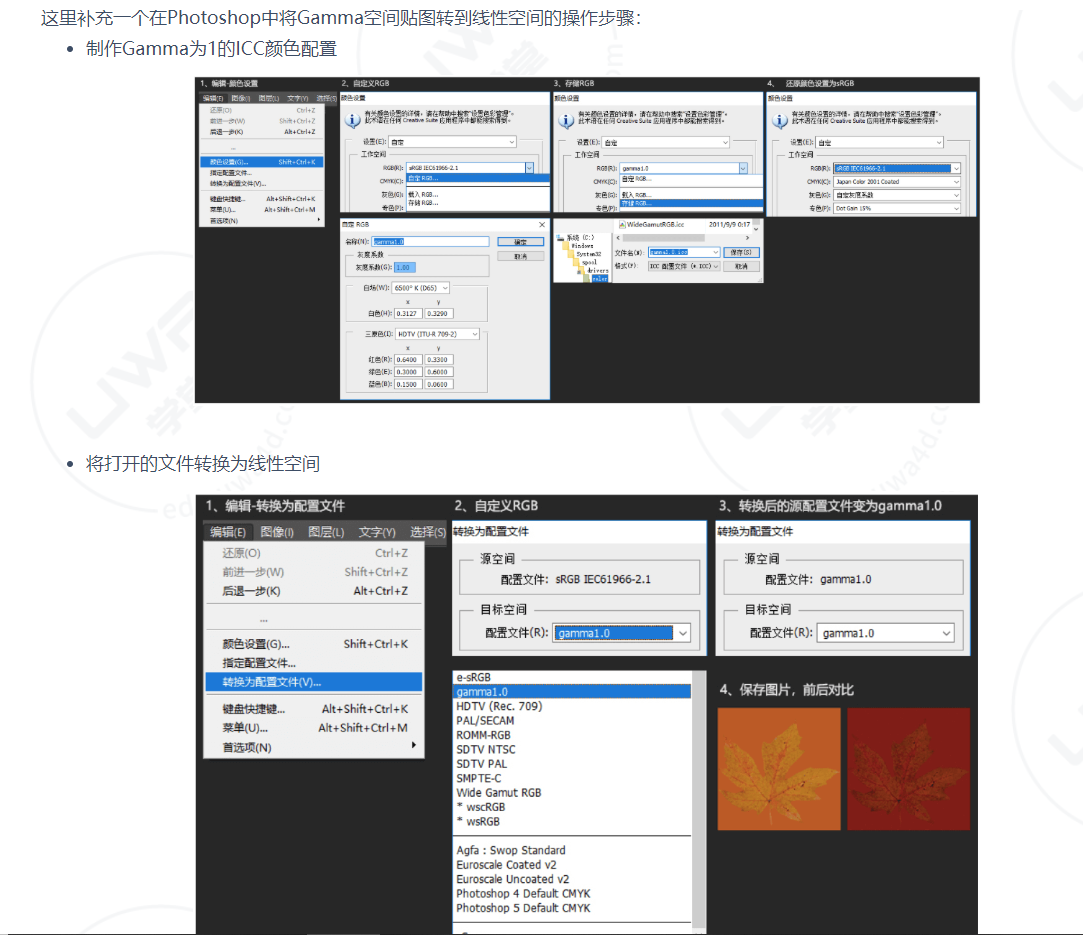Click info icon in 自定义RGB step dialog
Image resolution: width=1083 pixels, height=935 pixels.
[x=352, y=121]
